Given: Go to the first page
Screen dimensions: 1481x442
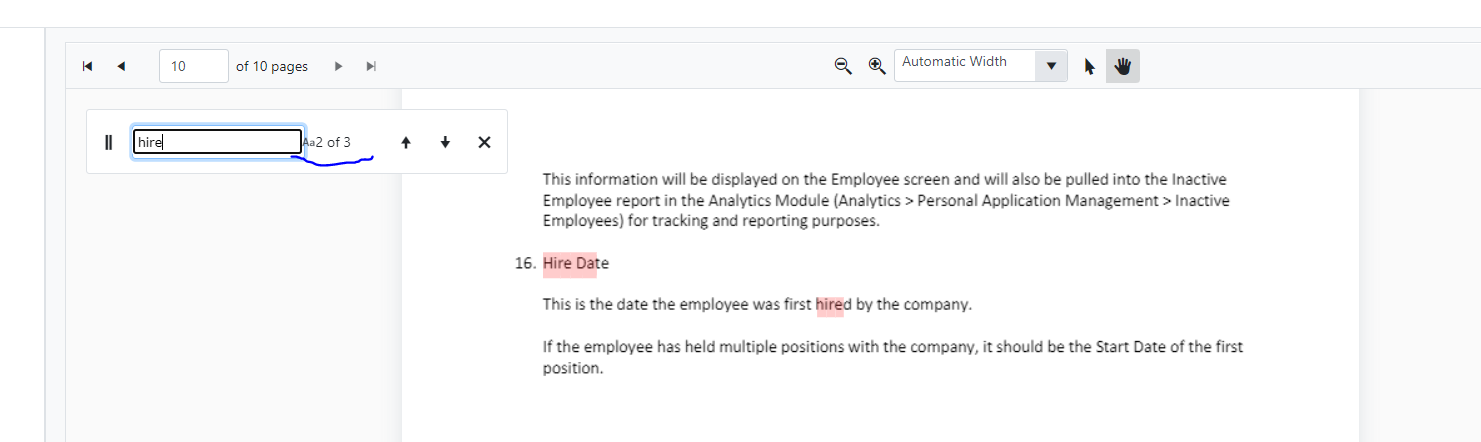Looking at the screenshot, I should tap(87, 67).
